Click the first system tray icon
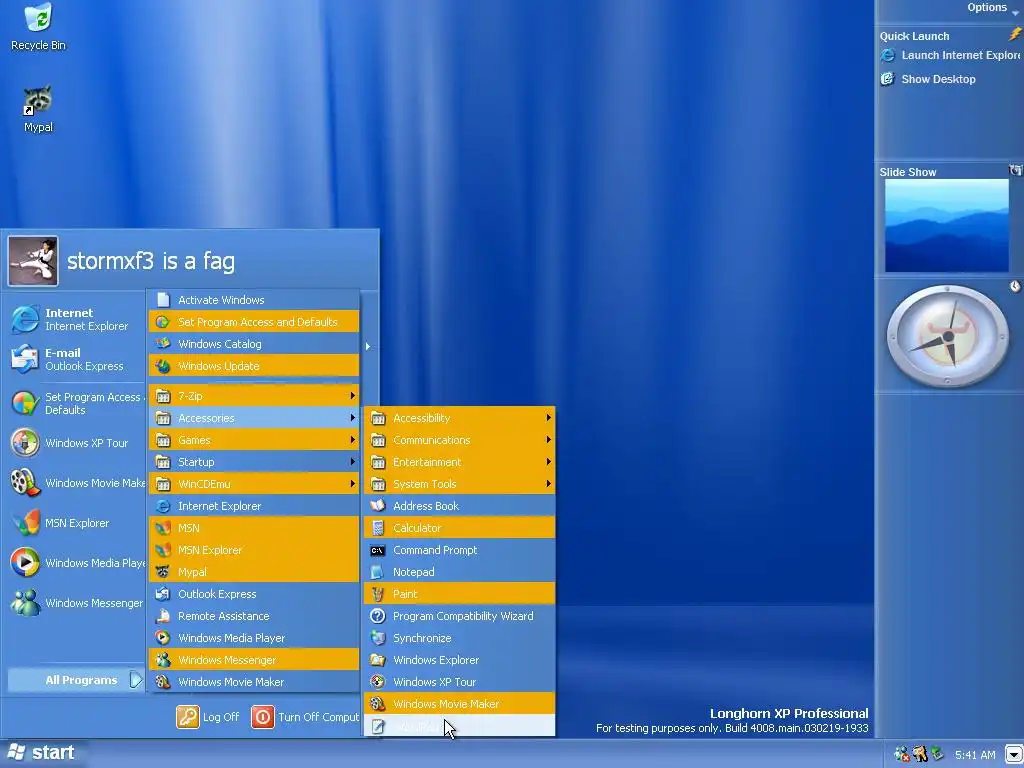Screen dimensions: 1024x768 click(x=901, y=754)
